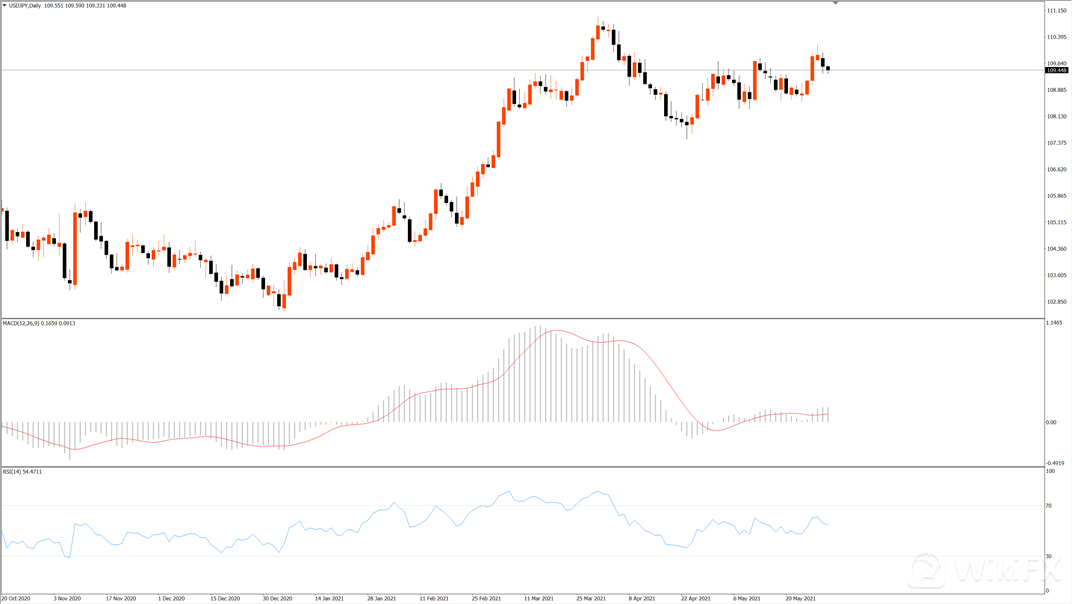Viewport: 1072px width, 604px height.
Task: Select the MACD(12,26,9) indicator label
Action: (x=24, y=323)
